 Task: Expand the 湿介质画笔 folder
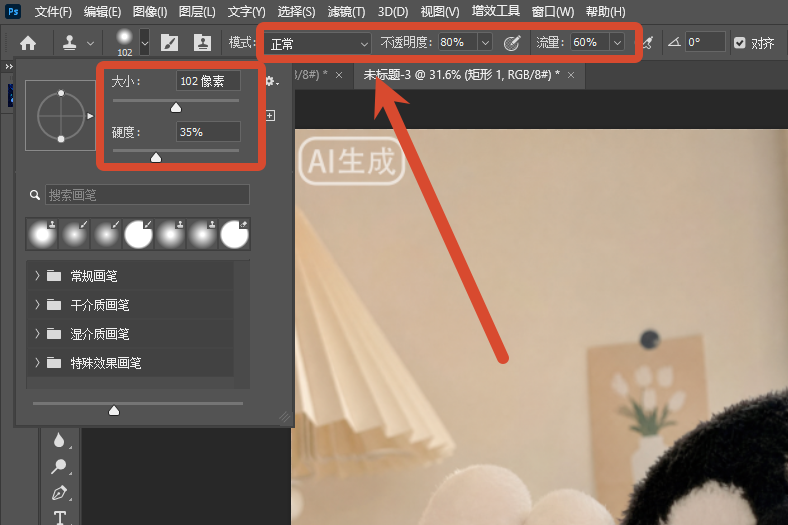[x=37, y=334]
